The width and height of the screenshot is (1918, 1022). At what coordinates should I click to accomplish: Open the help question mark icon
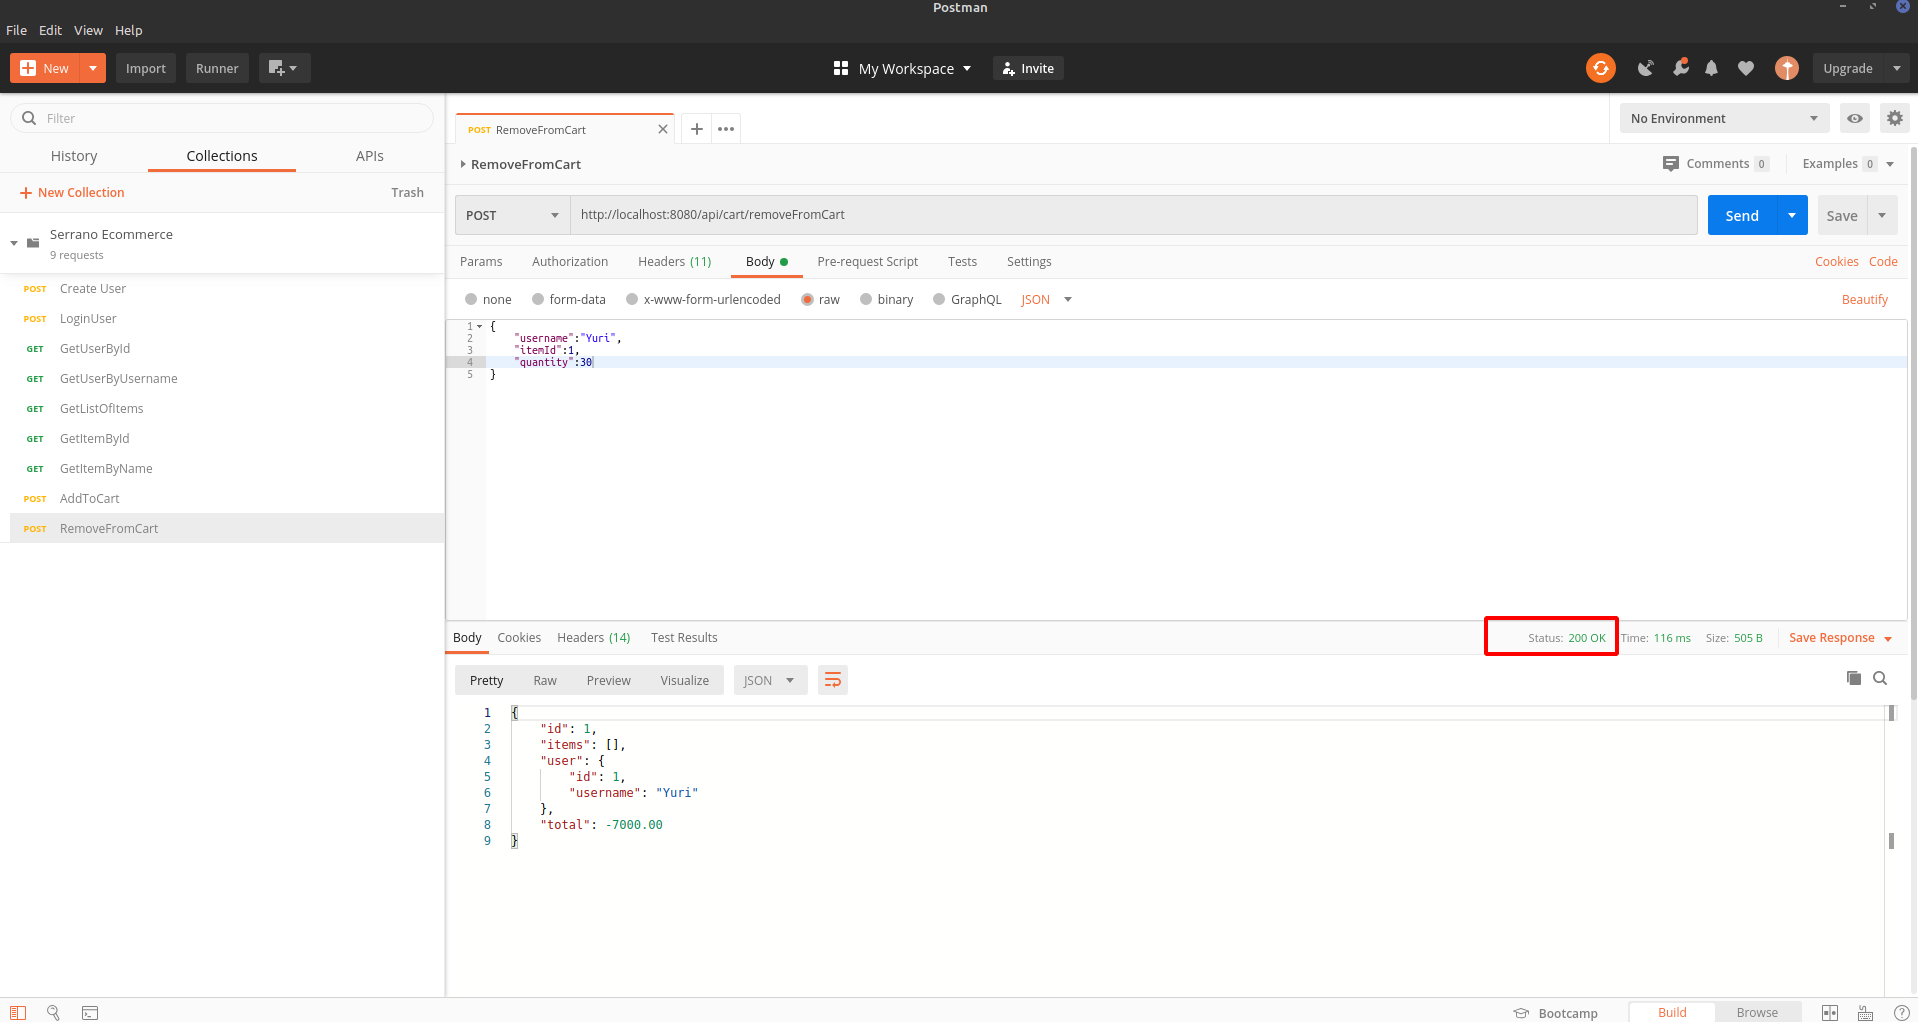point(1901,1012)
